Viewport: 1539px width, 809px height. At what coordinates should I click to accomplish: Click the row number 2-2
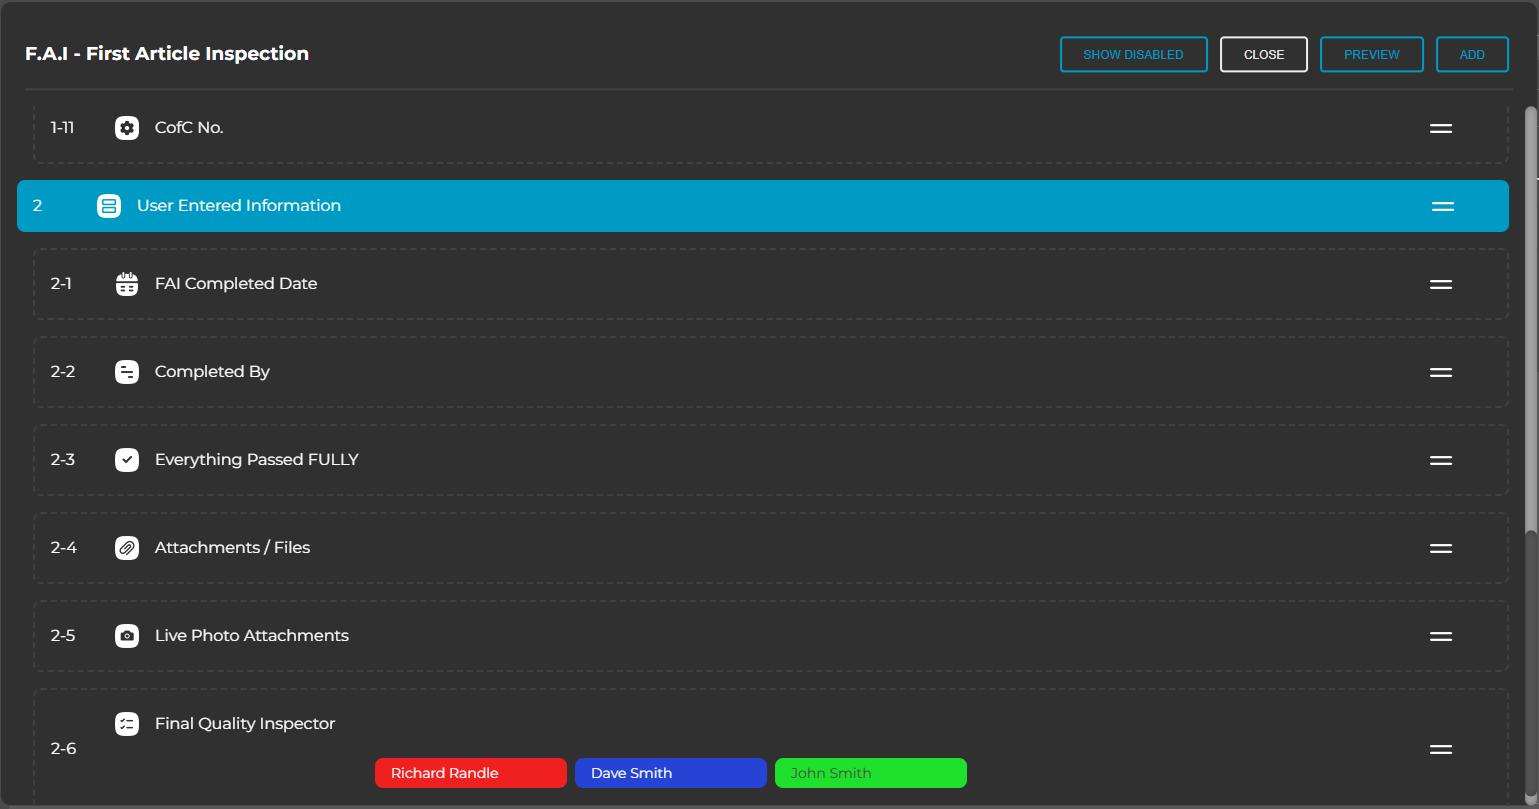click(x=63, y=372)
